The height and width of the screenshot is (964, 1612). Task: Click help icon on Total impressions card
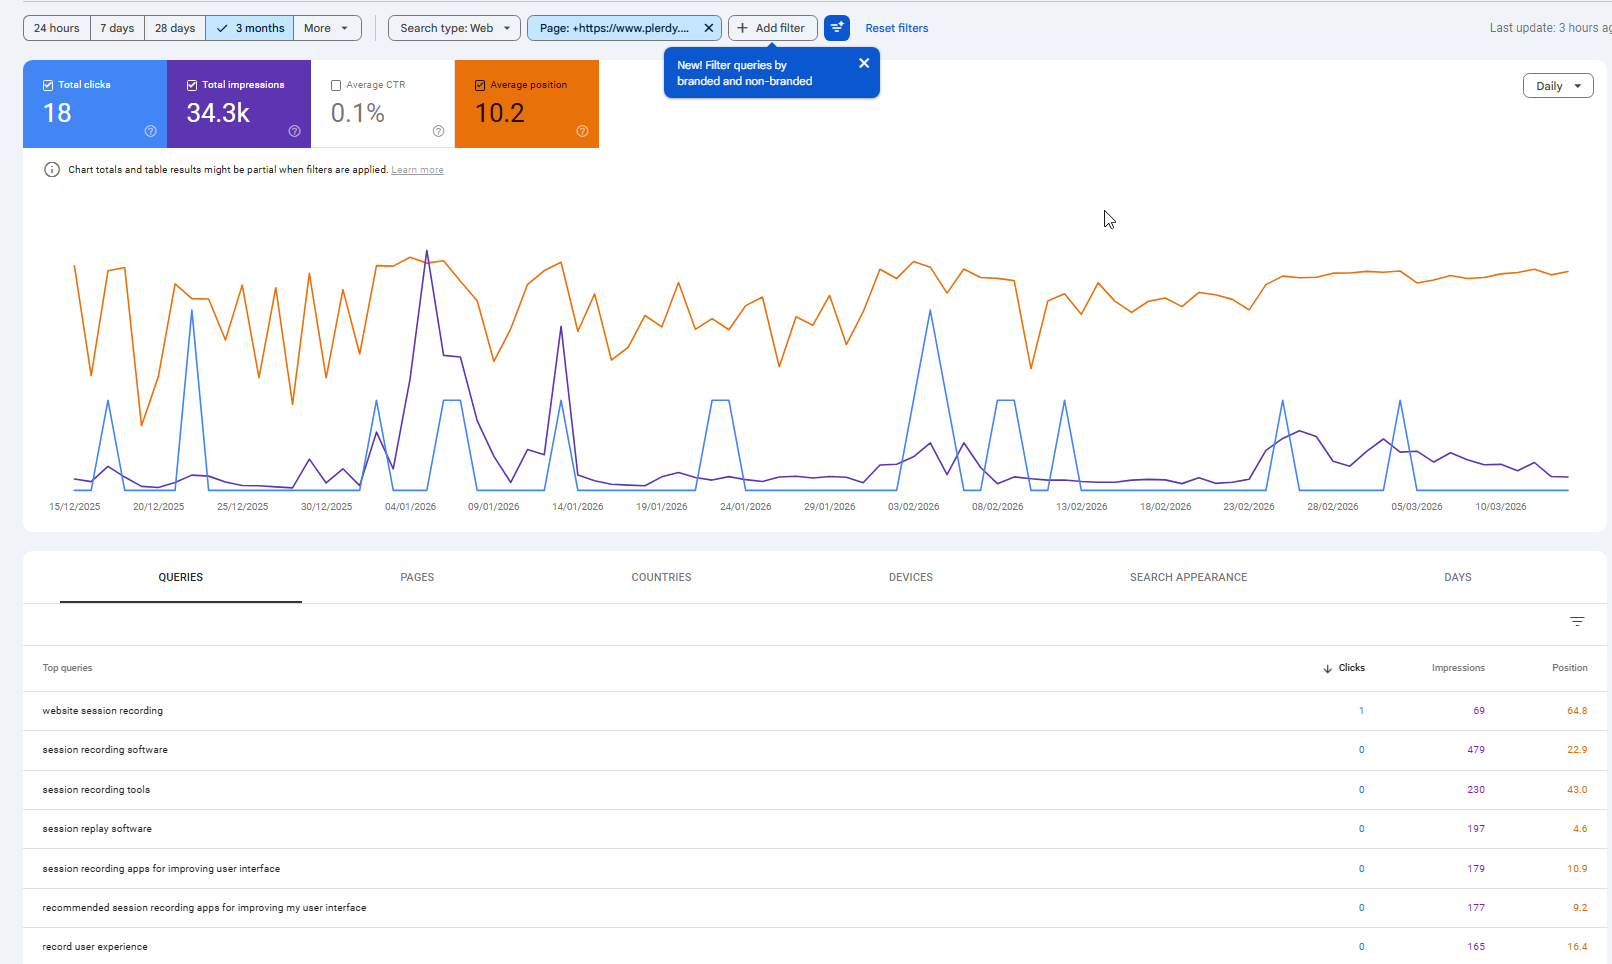[295, 131]
